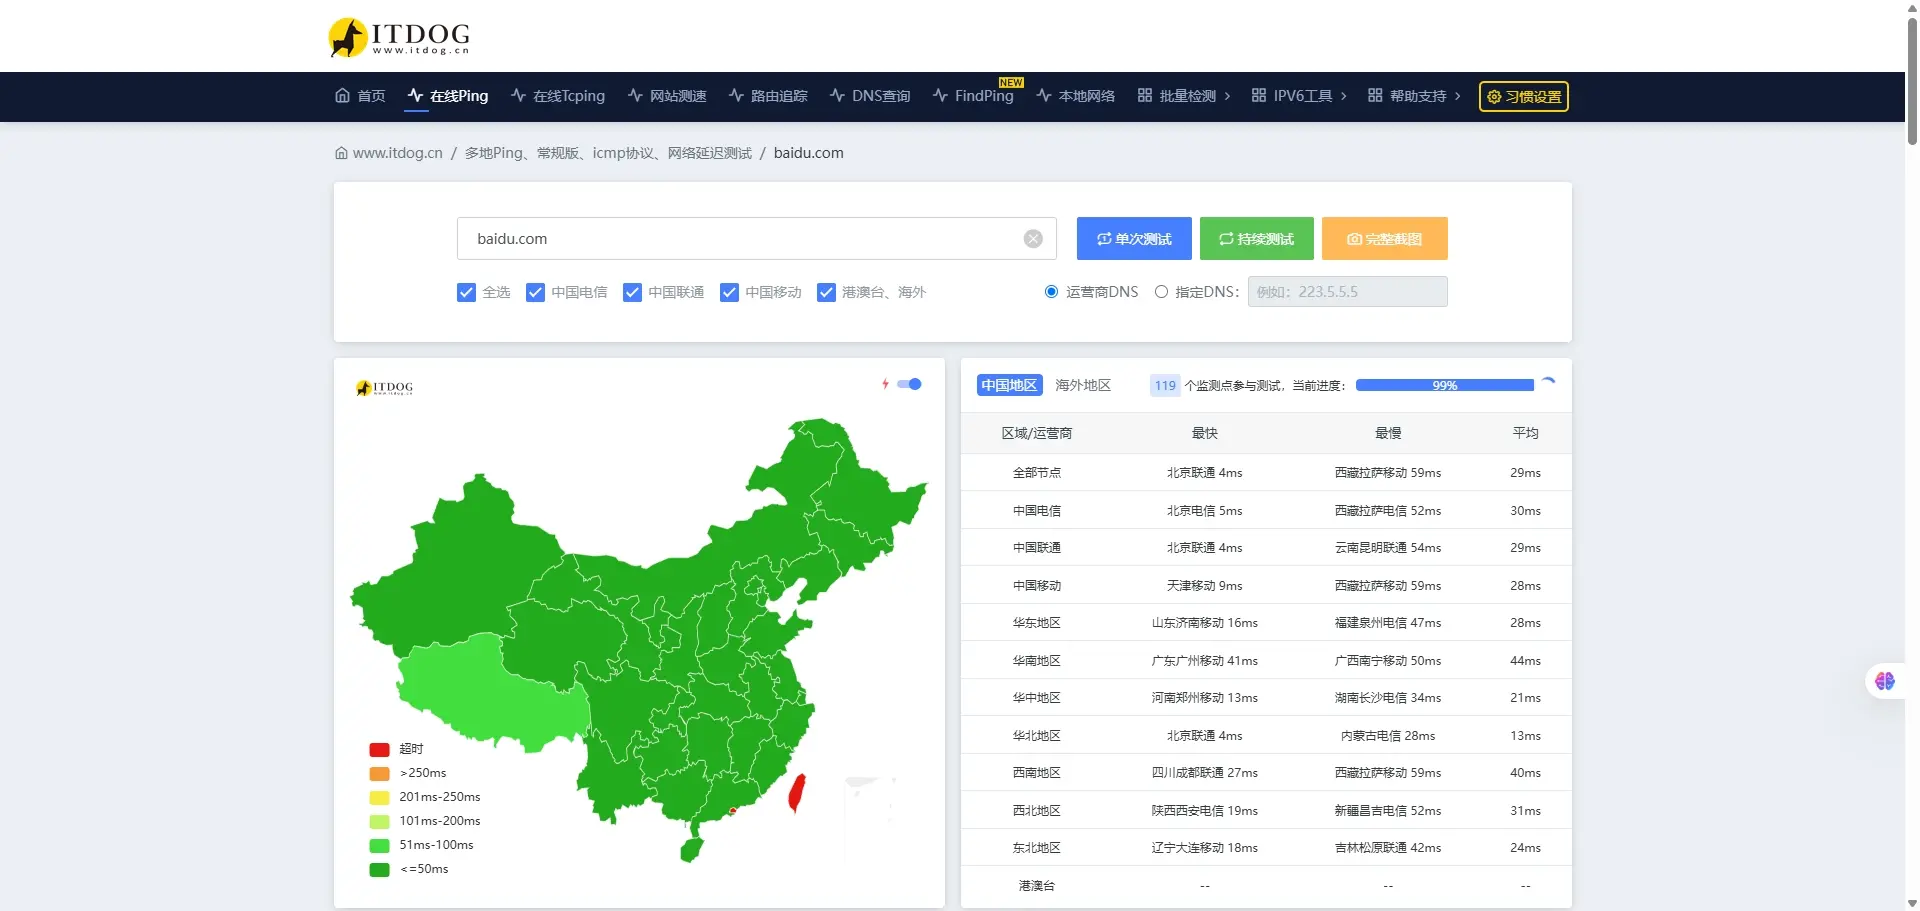Click the floating assistant icon on the right edge
Screen dimensions: 1920x911
pyautogui.click(x=1886, y=681)
